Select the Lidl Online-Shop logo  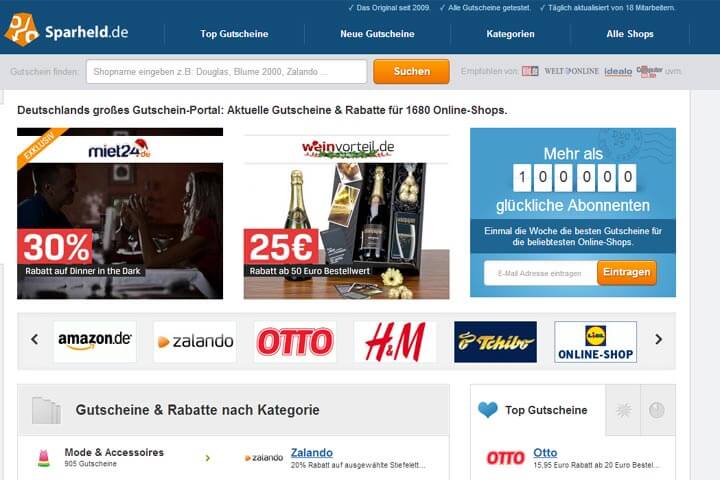pyautogui.click(x=596, y=342)
